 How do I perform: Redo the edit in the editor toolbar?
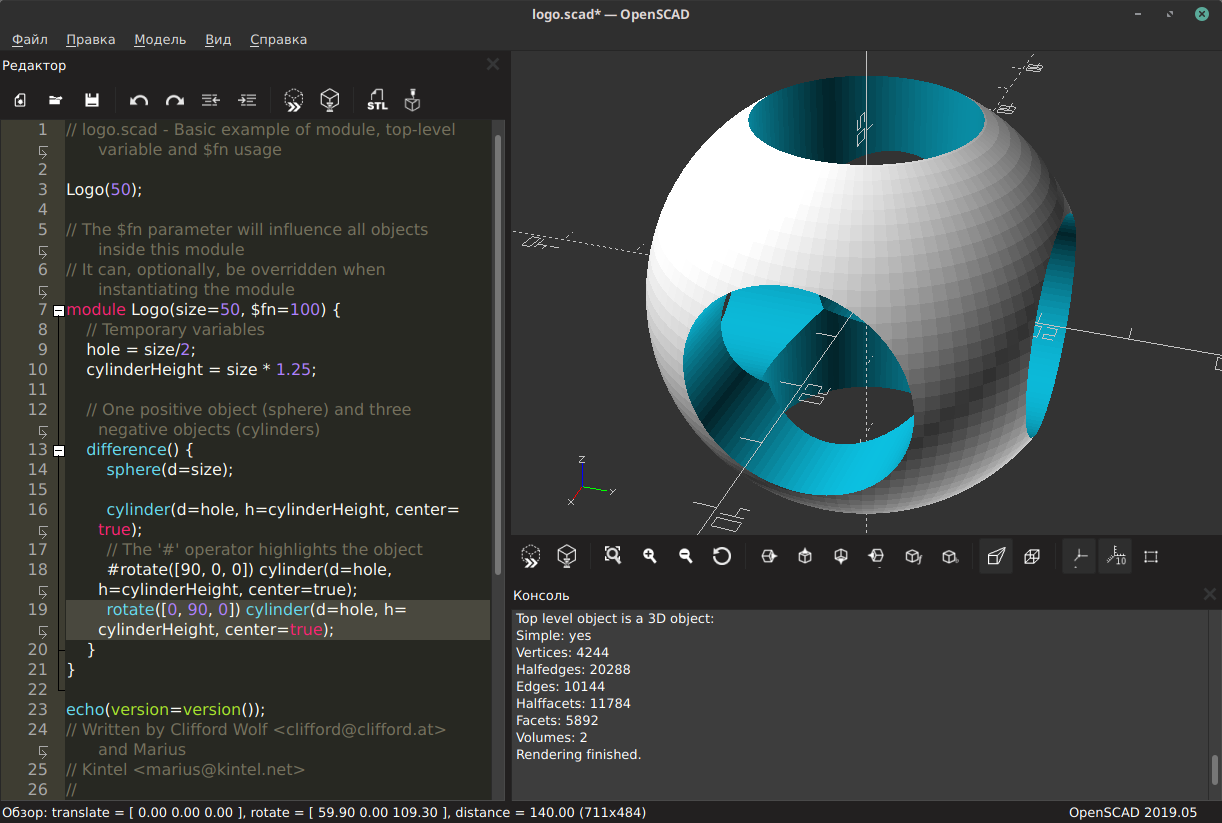click(x=175, y=100)
